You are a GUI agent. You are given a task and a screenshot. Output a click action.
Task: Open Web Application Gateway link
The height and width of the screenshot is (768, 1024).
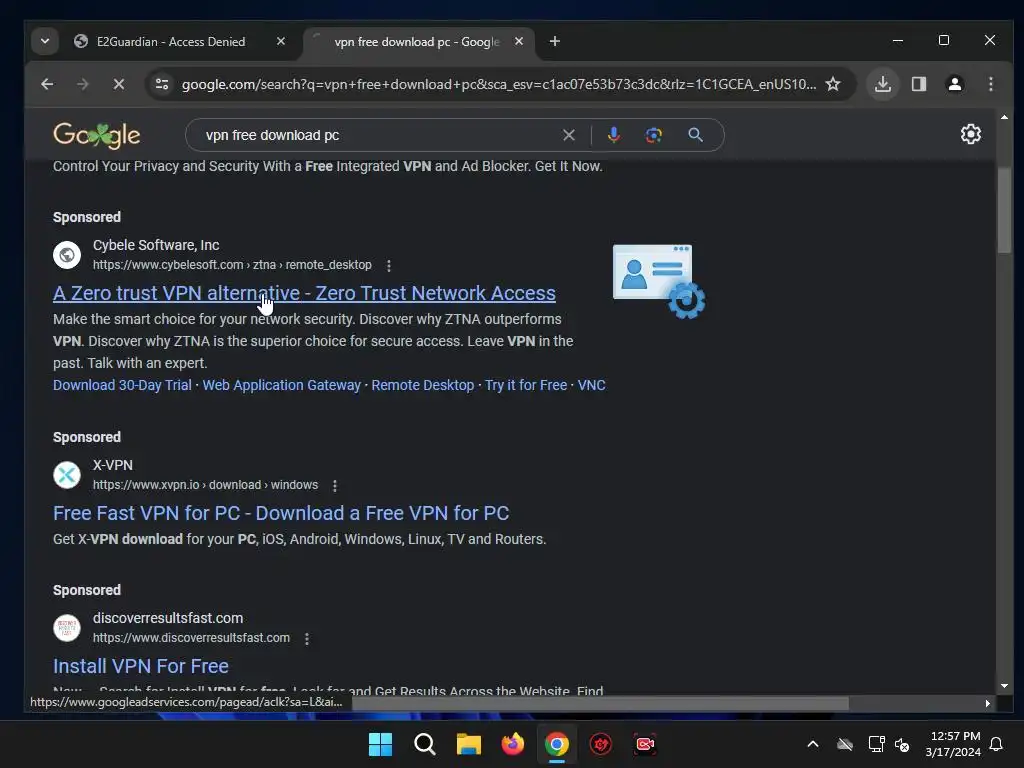pos(281,385)
